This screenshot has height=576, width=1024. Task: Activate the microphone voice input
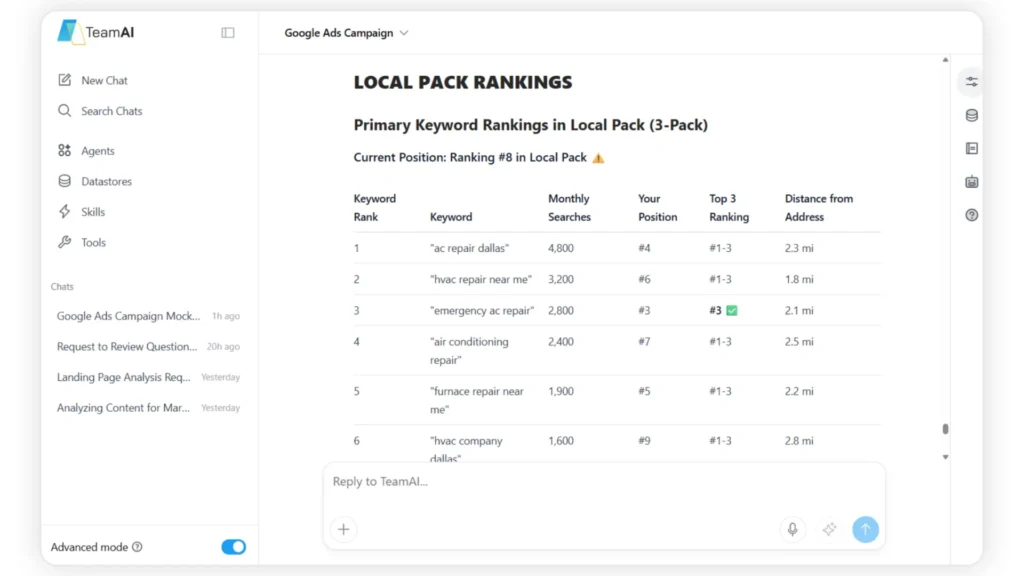coord(792,529)
